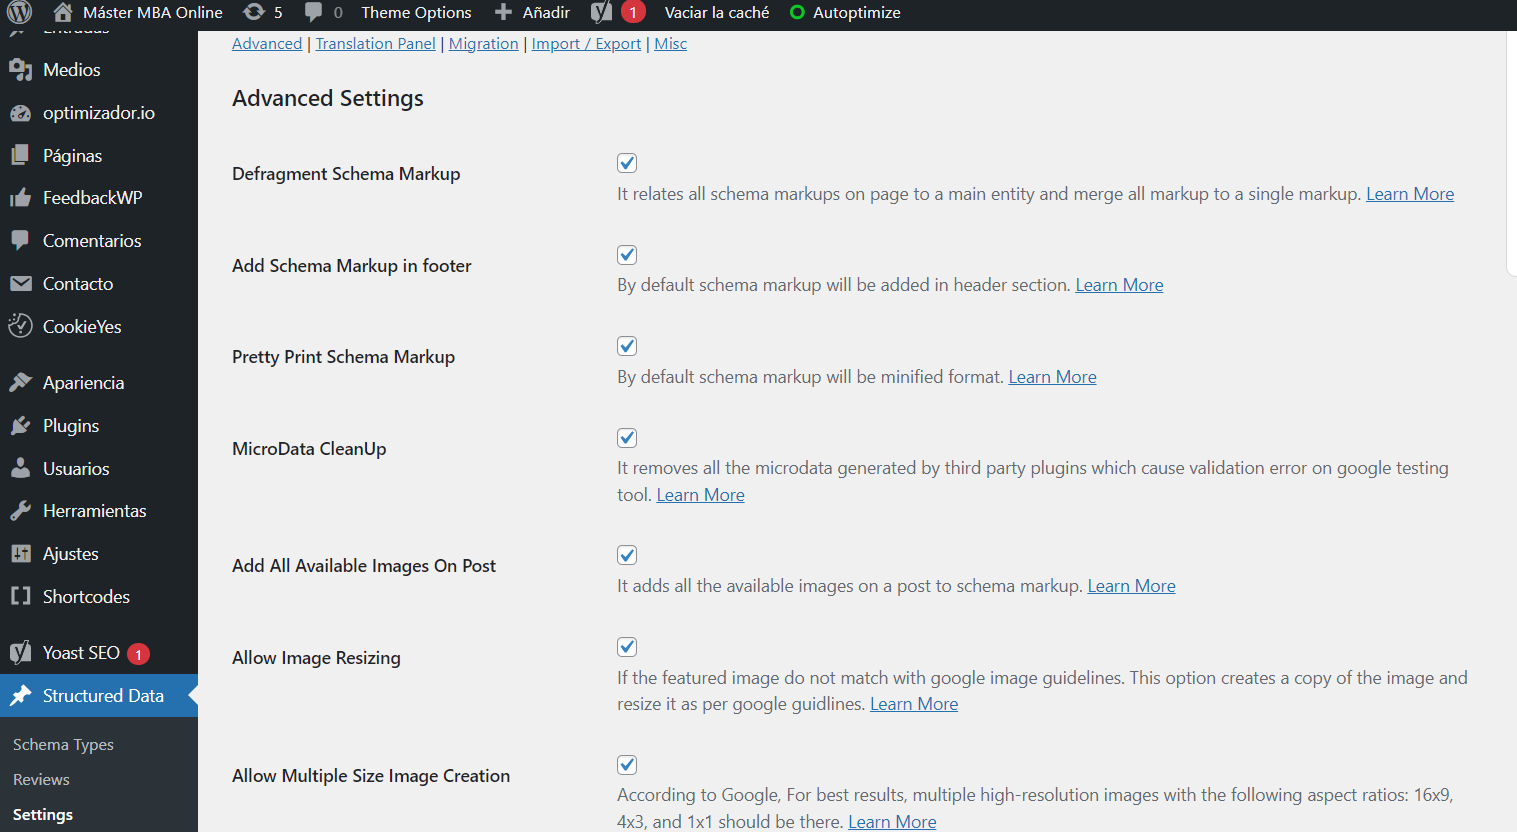Uncheck Defragment Schema Markup checkbox
The image size is (1517, 832).
point(627,163)
